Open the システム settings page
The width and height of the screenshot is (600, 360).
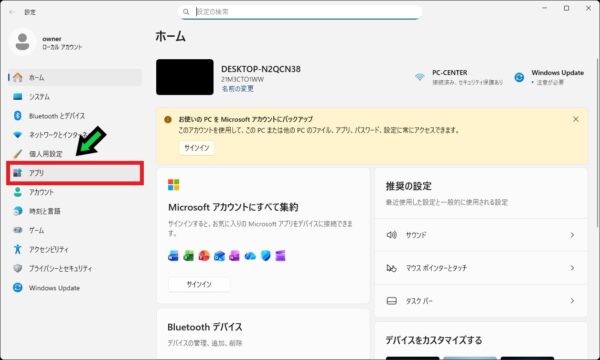75,97
